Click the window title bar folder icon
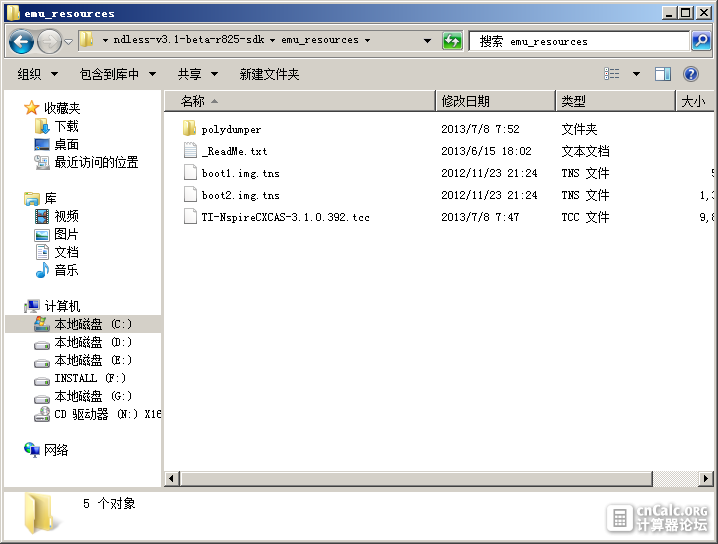Image resolution: width=718 pixels, height=544 pixels. click(x=12, y=12)
